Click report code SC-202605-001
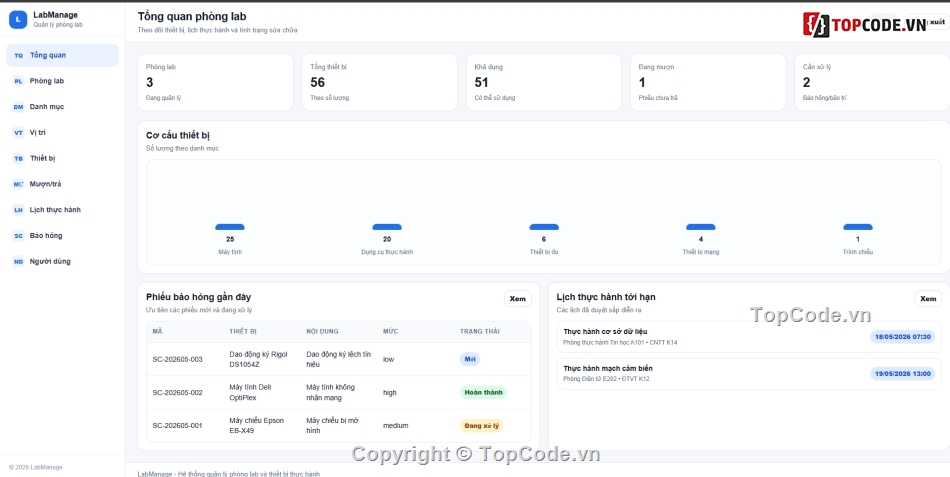950x477 pixels. tap(178, 425)
